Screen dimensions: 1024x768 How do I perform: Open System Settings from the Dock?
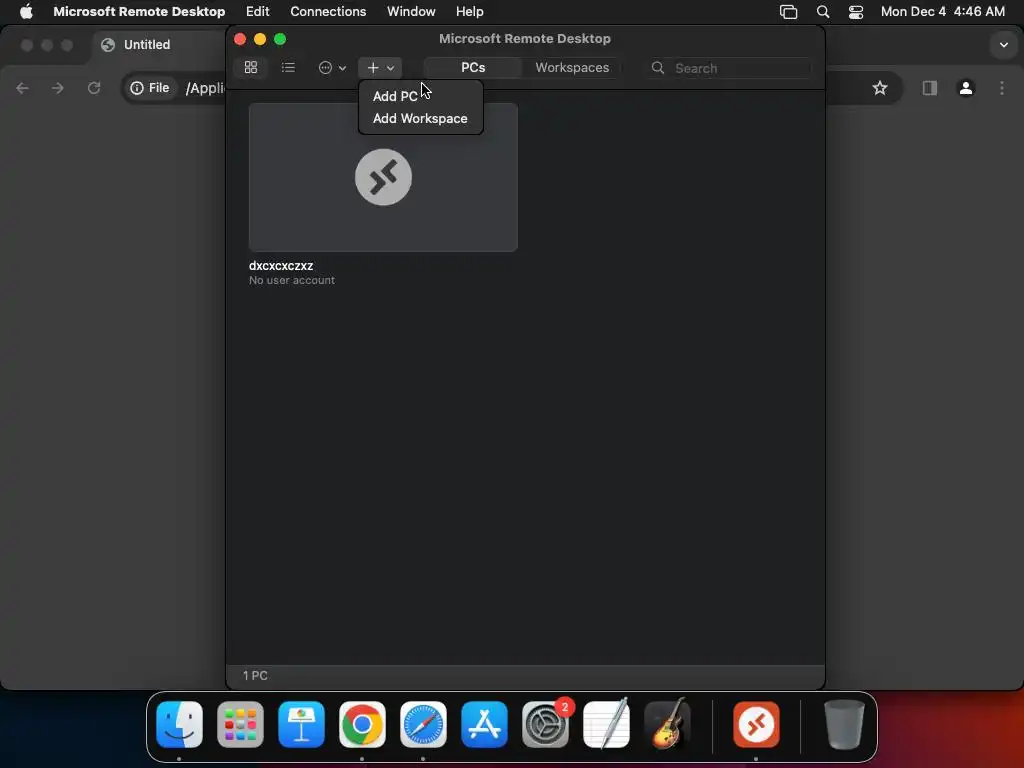pos(545,724)
